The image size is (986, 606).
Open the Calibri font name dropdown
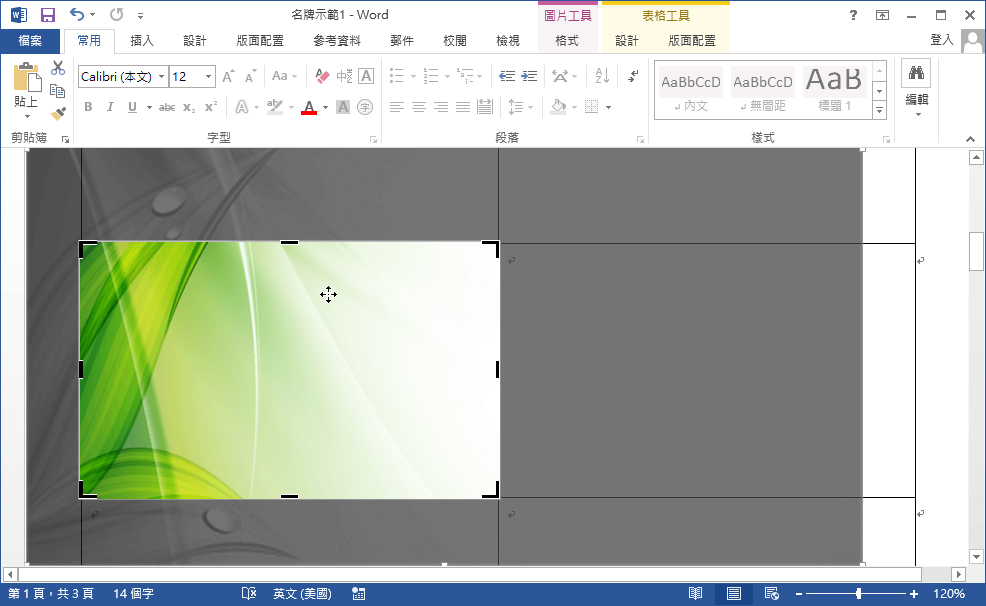tap(161, 76)
